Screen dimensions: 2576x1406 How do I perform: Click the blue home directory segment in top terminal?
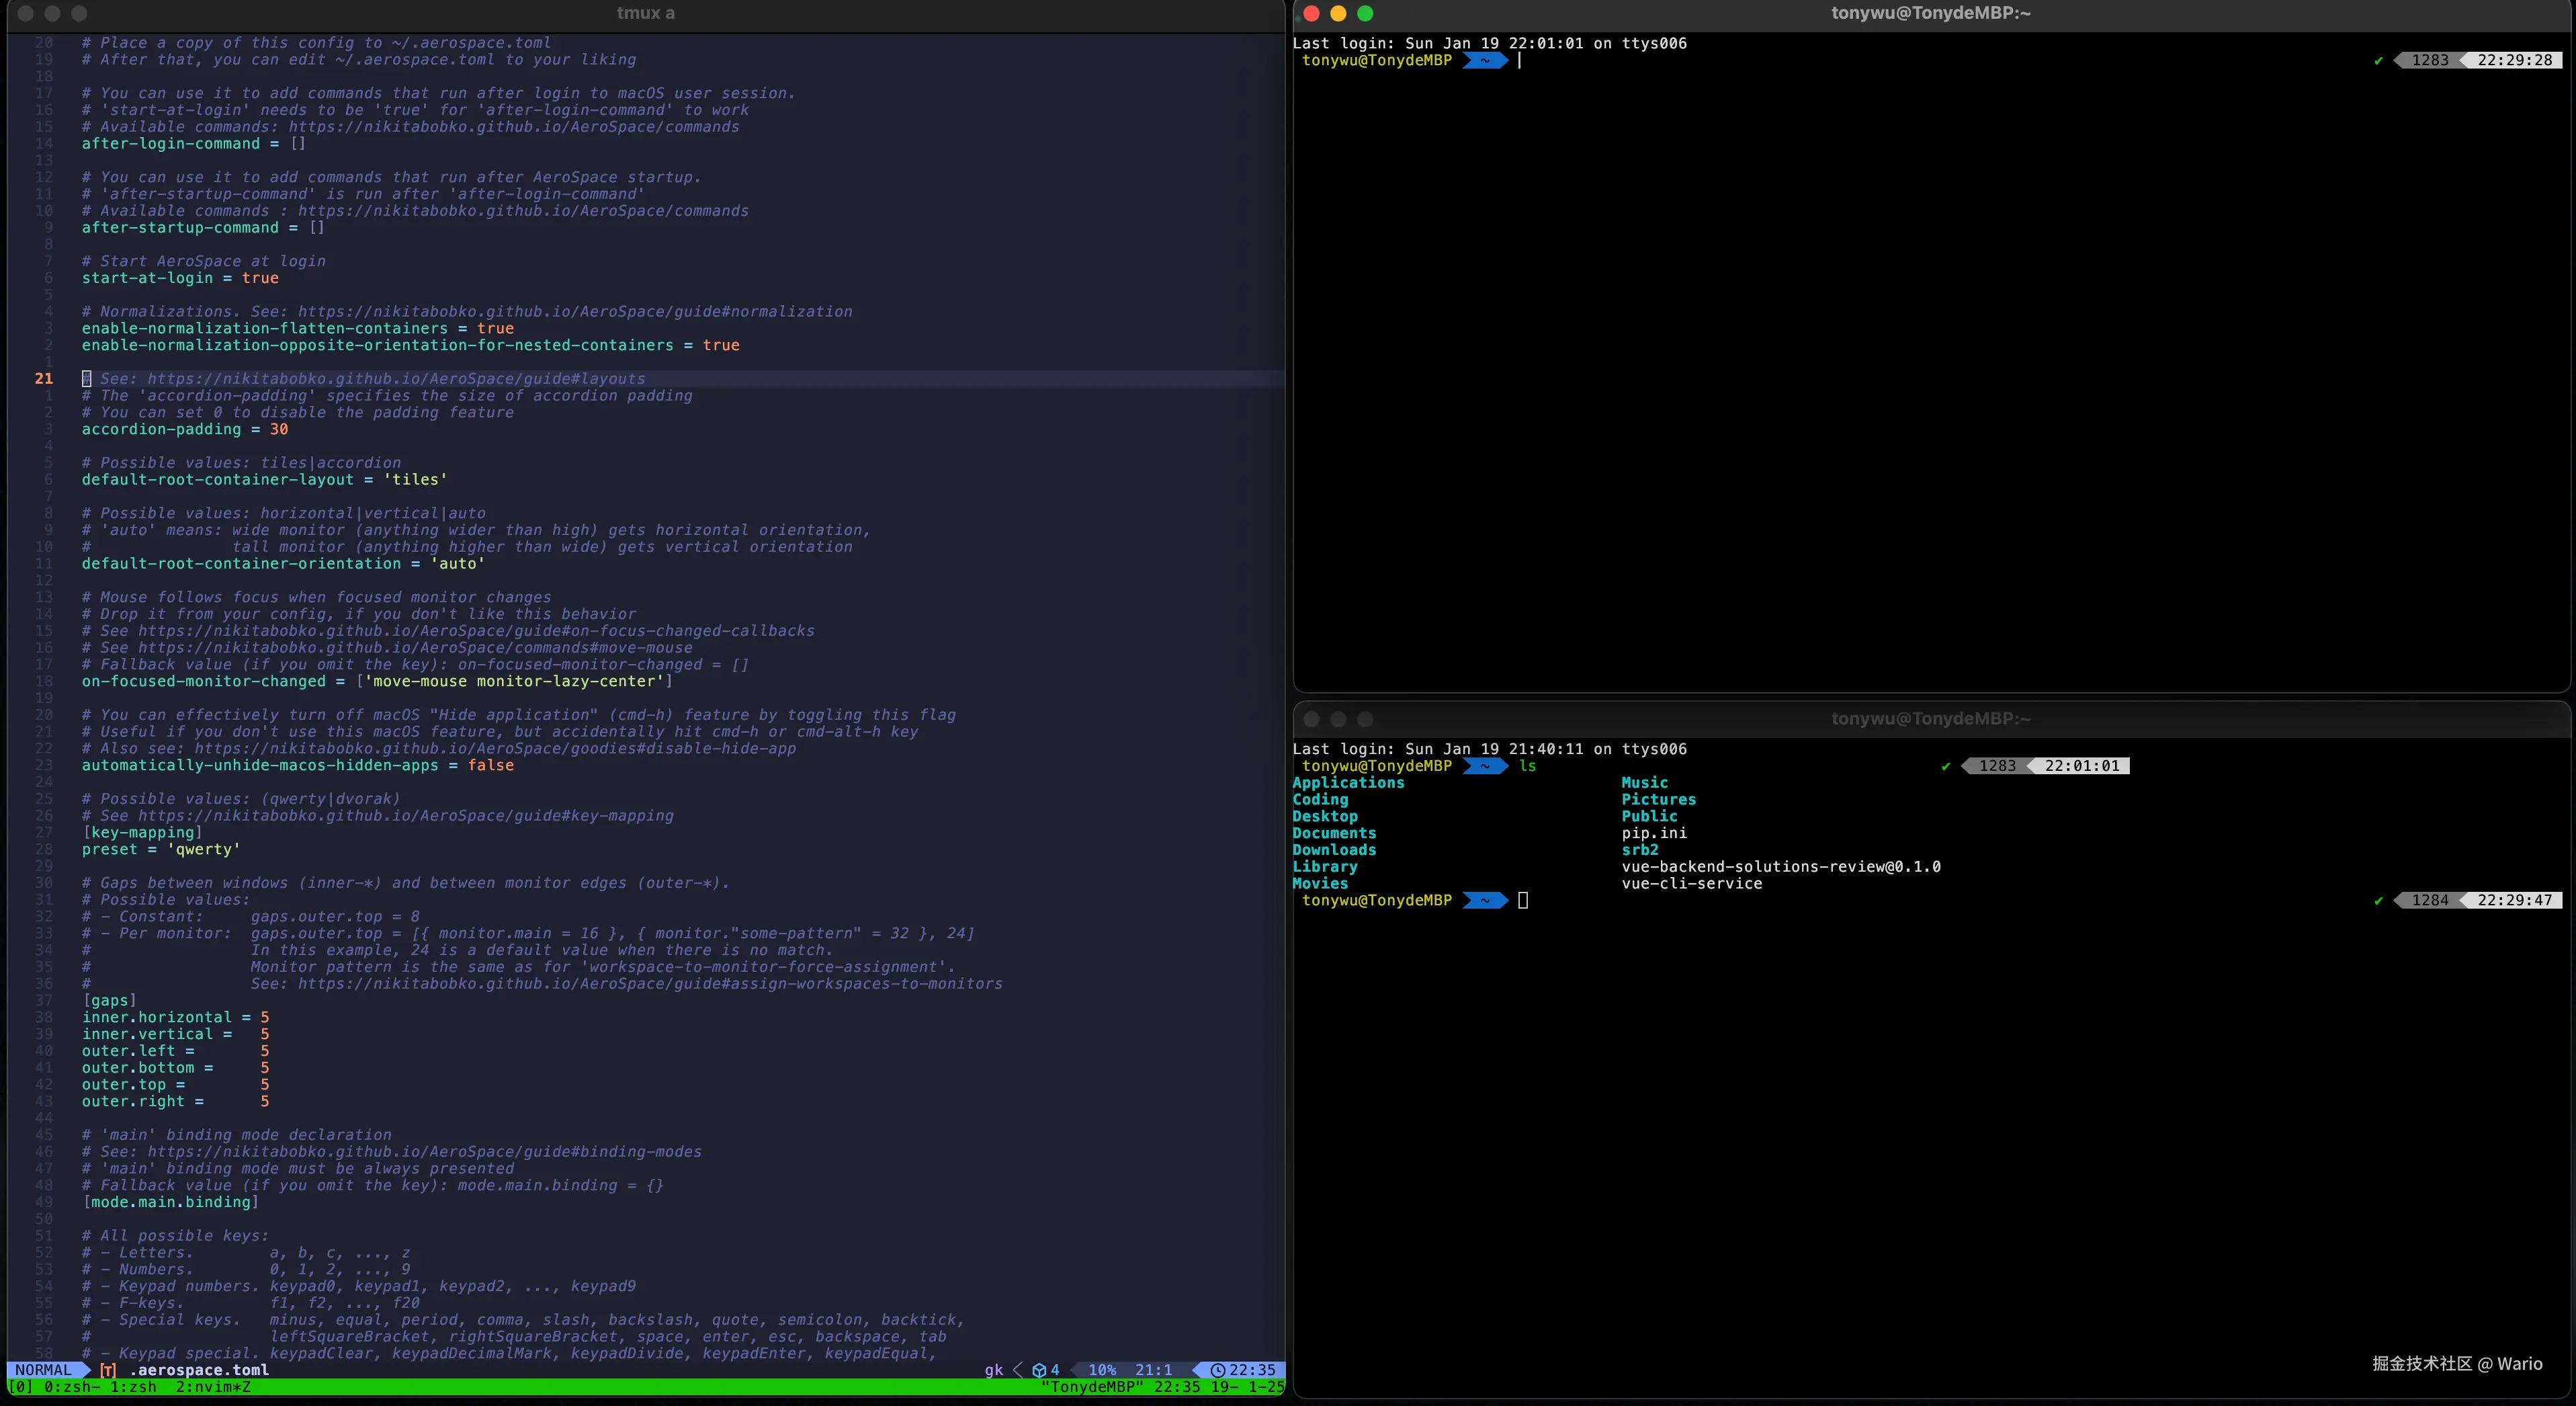pyautogui.click(x=1485, y=61)
